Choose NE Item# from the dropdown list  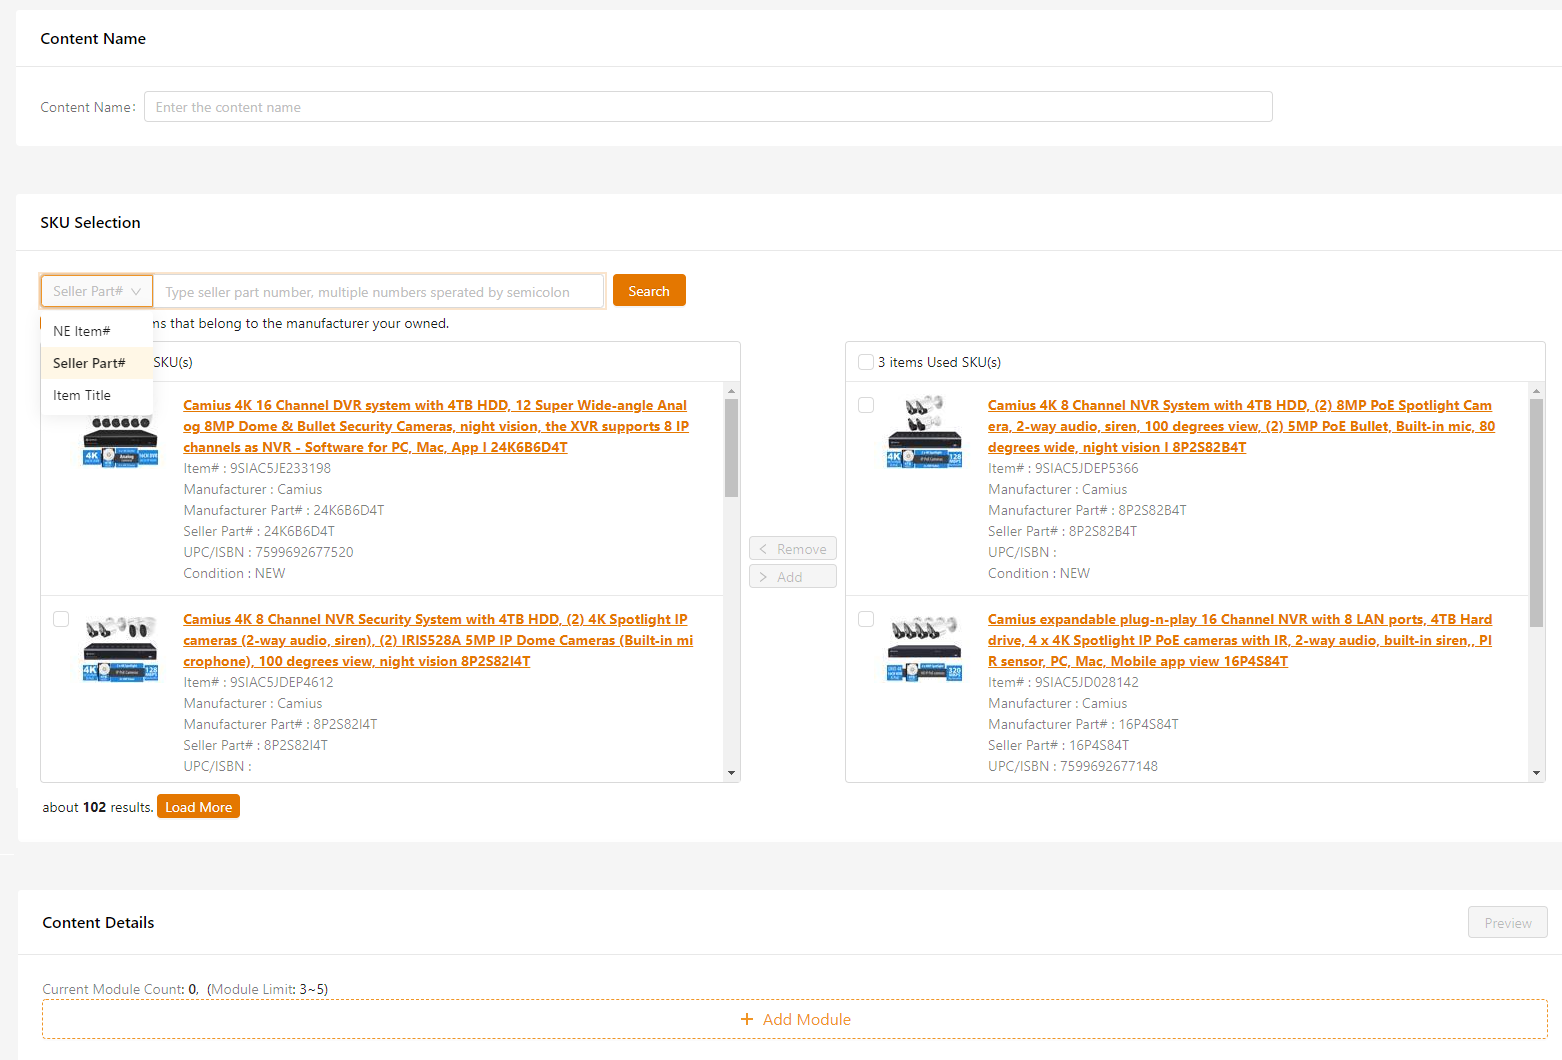97,331
